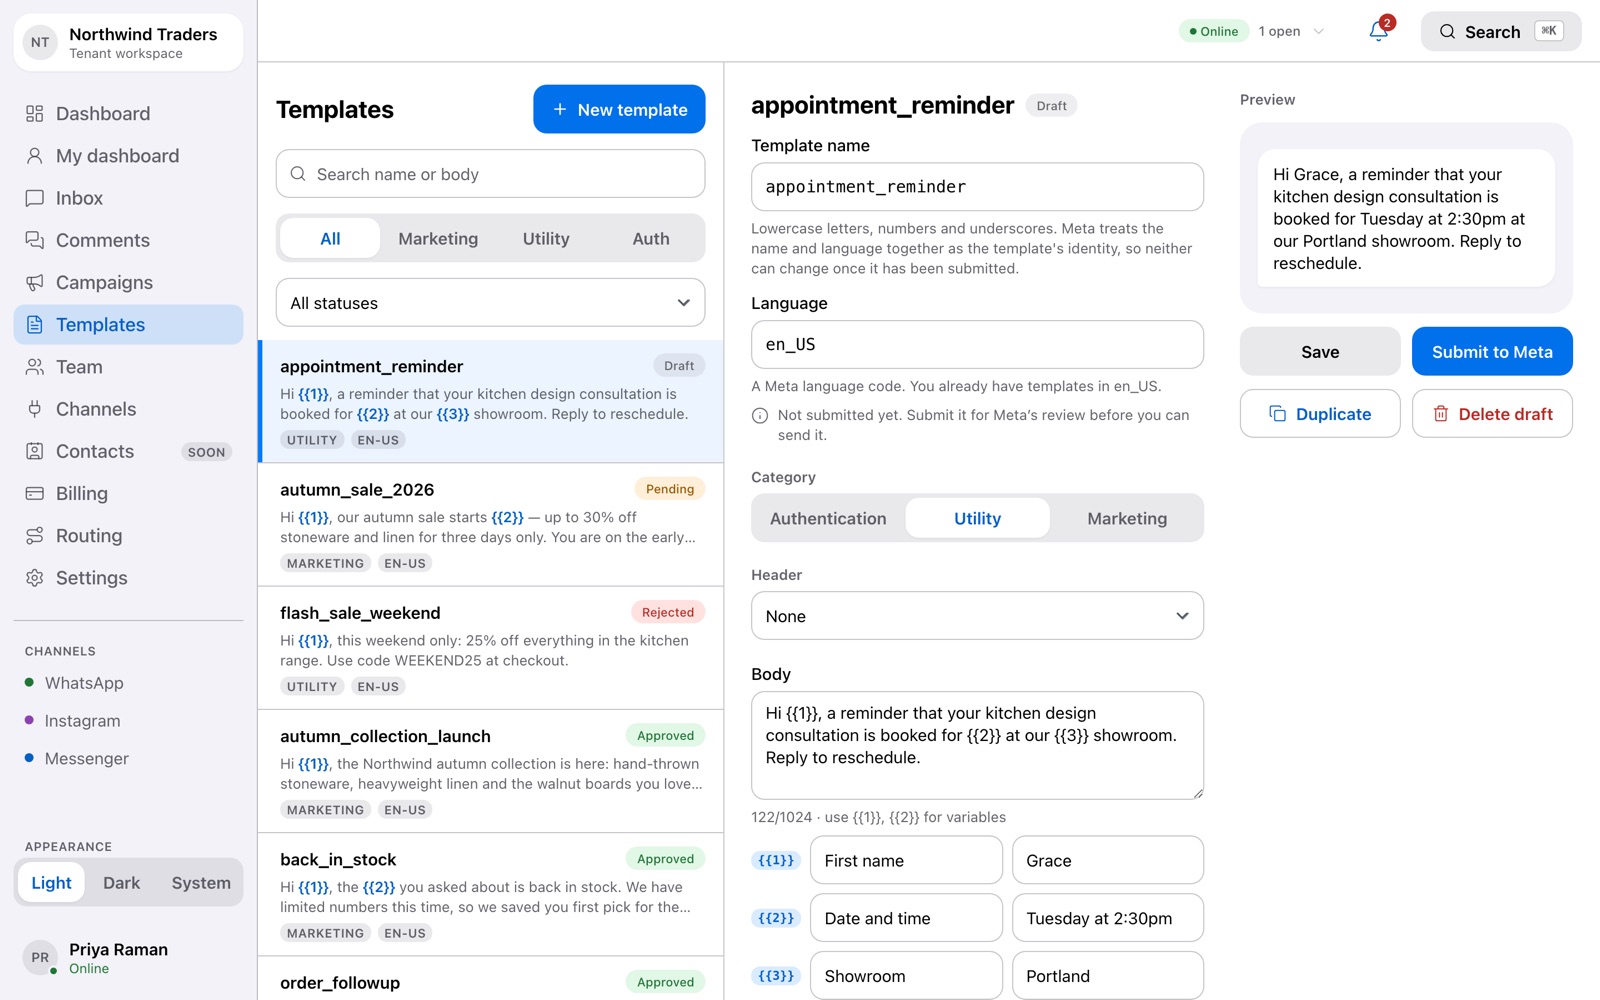Open the autumn_collection_launch template
The height and width of the screenshot is (1000, 1600).
pos(491,772)
